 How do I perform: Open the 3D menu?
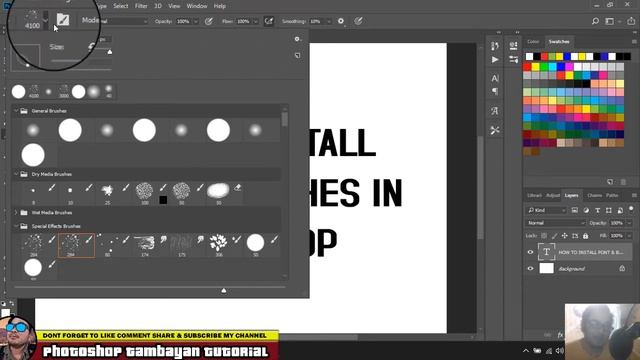click(x=158, y=6)
